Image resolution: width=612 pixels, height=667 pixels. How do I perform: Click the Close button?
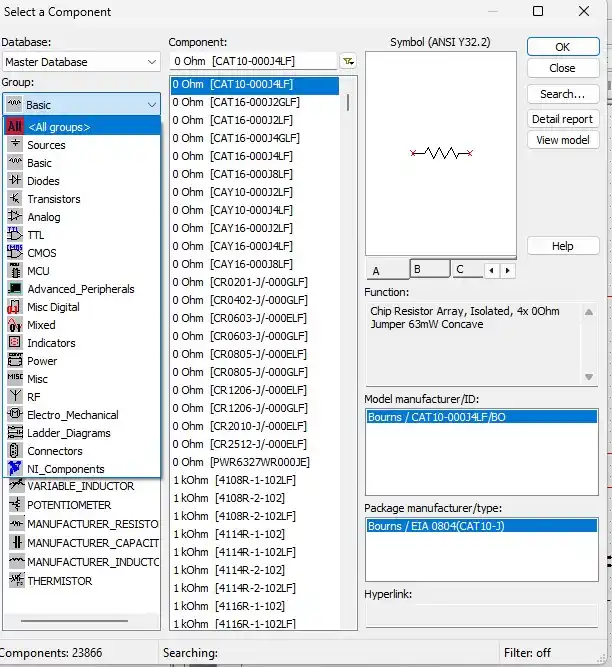pos(563,68)
